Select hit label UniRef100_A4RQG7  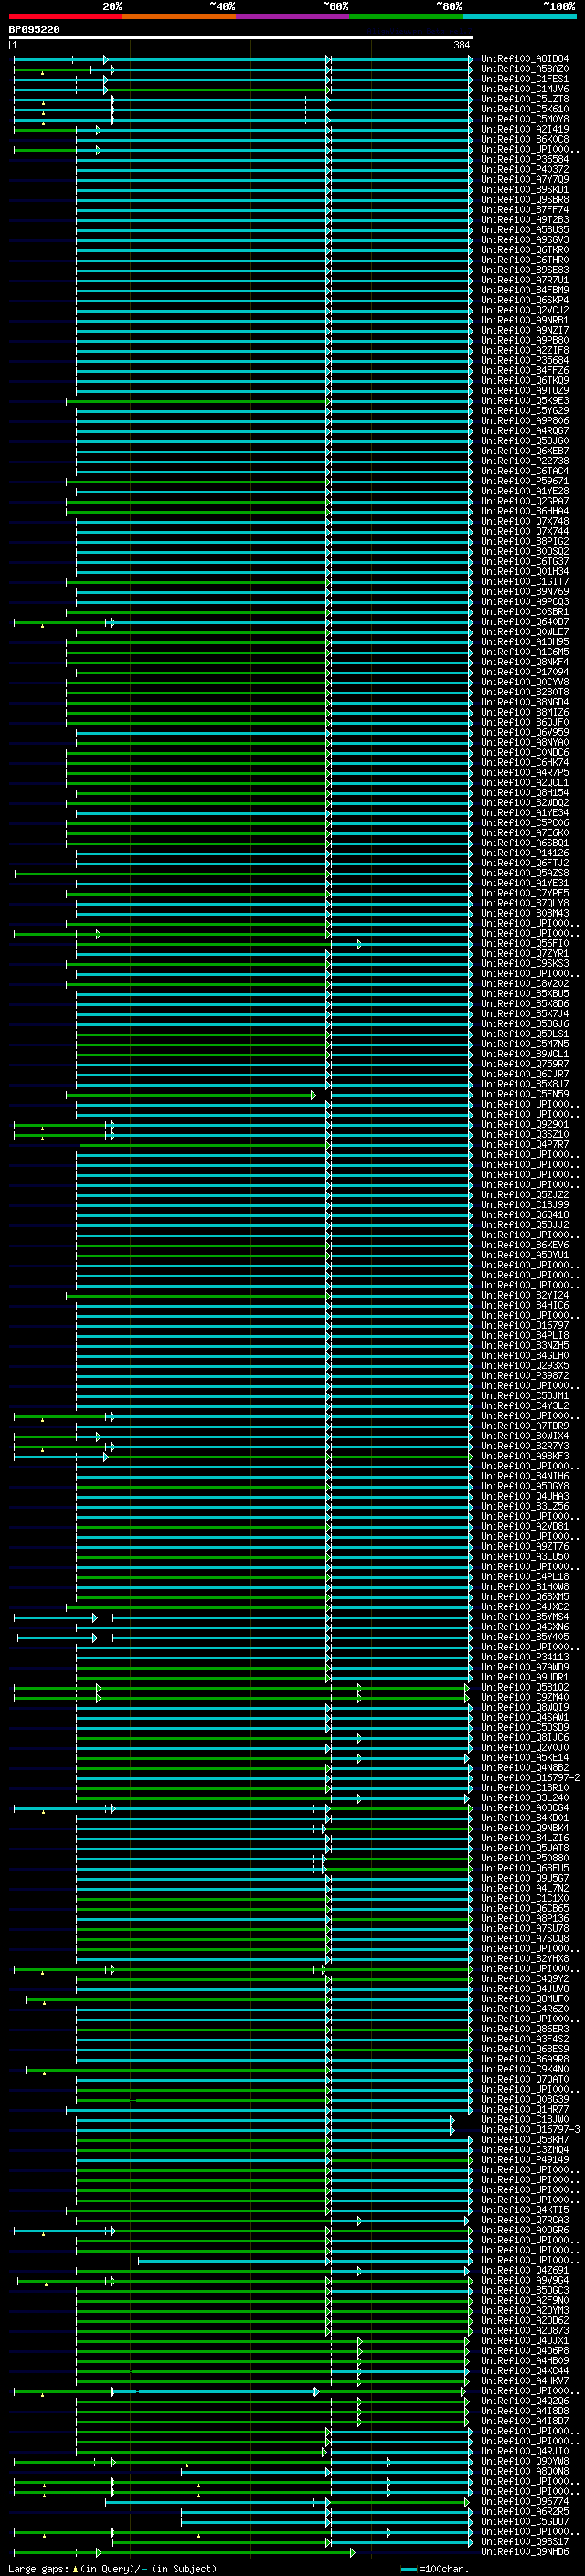525,431
